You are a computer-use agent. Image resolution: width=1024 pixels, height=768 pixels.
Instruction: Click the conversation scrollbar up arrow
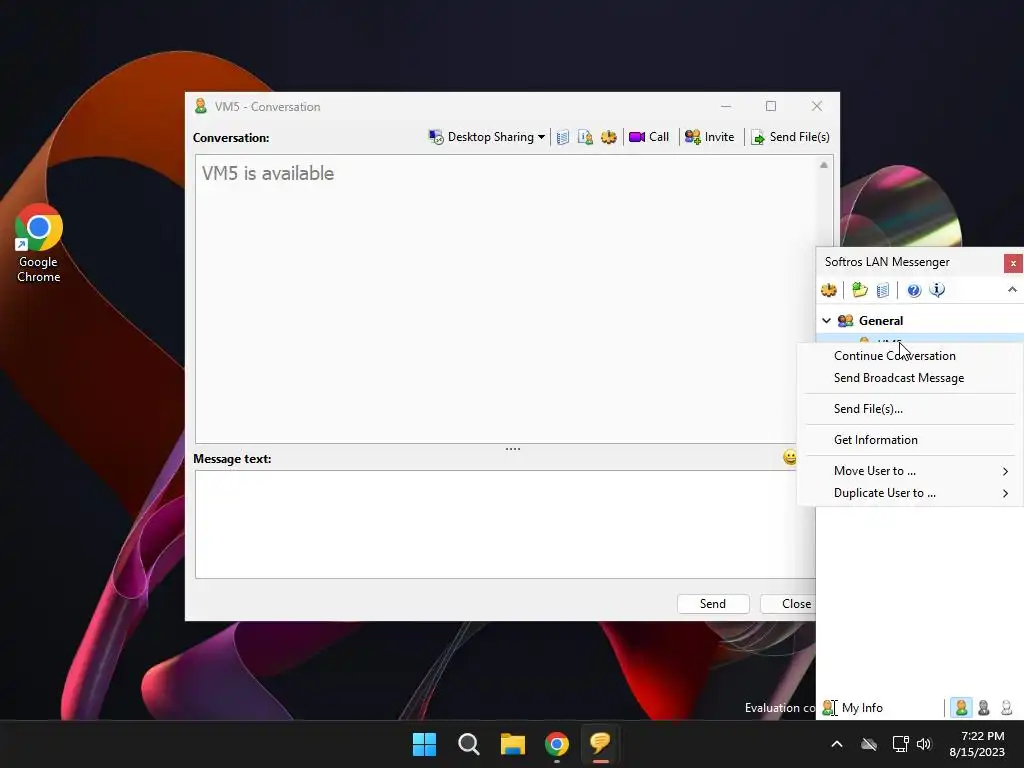824,165
